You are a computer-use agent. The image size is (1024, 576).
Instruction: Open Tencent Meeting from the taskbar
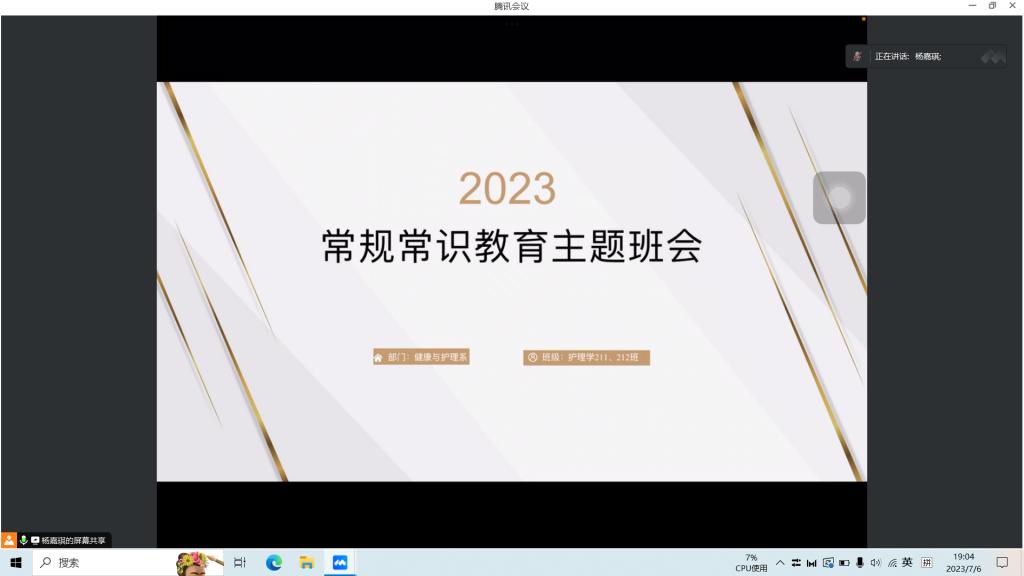click(340, 563)
